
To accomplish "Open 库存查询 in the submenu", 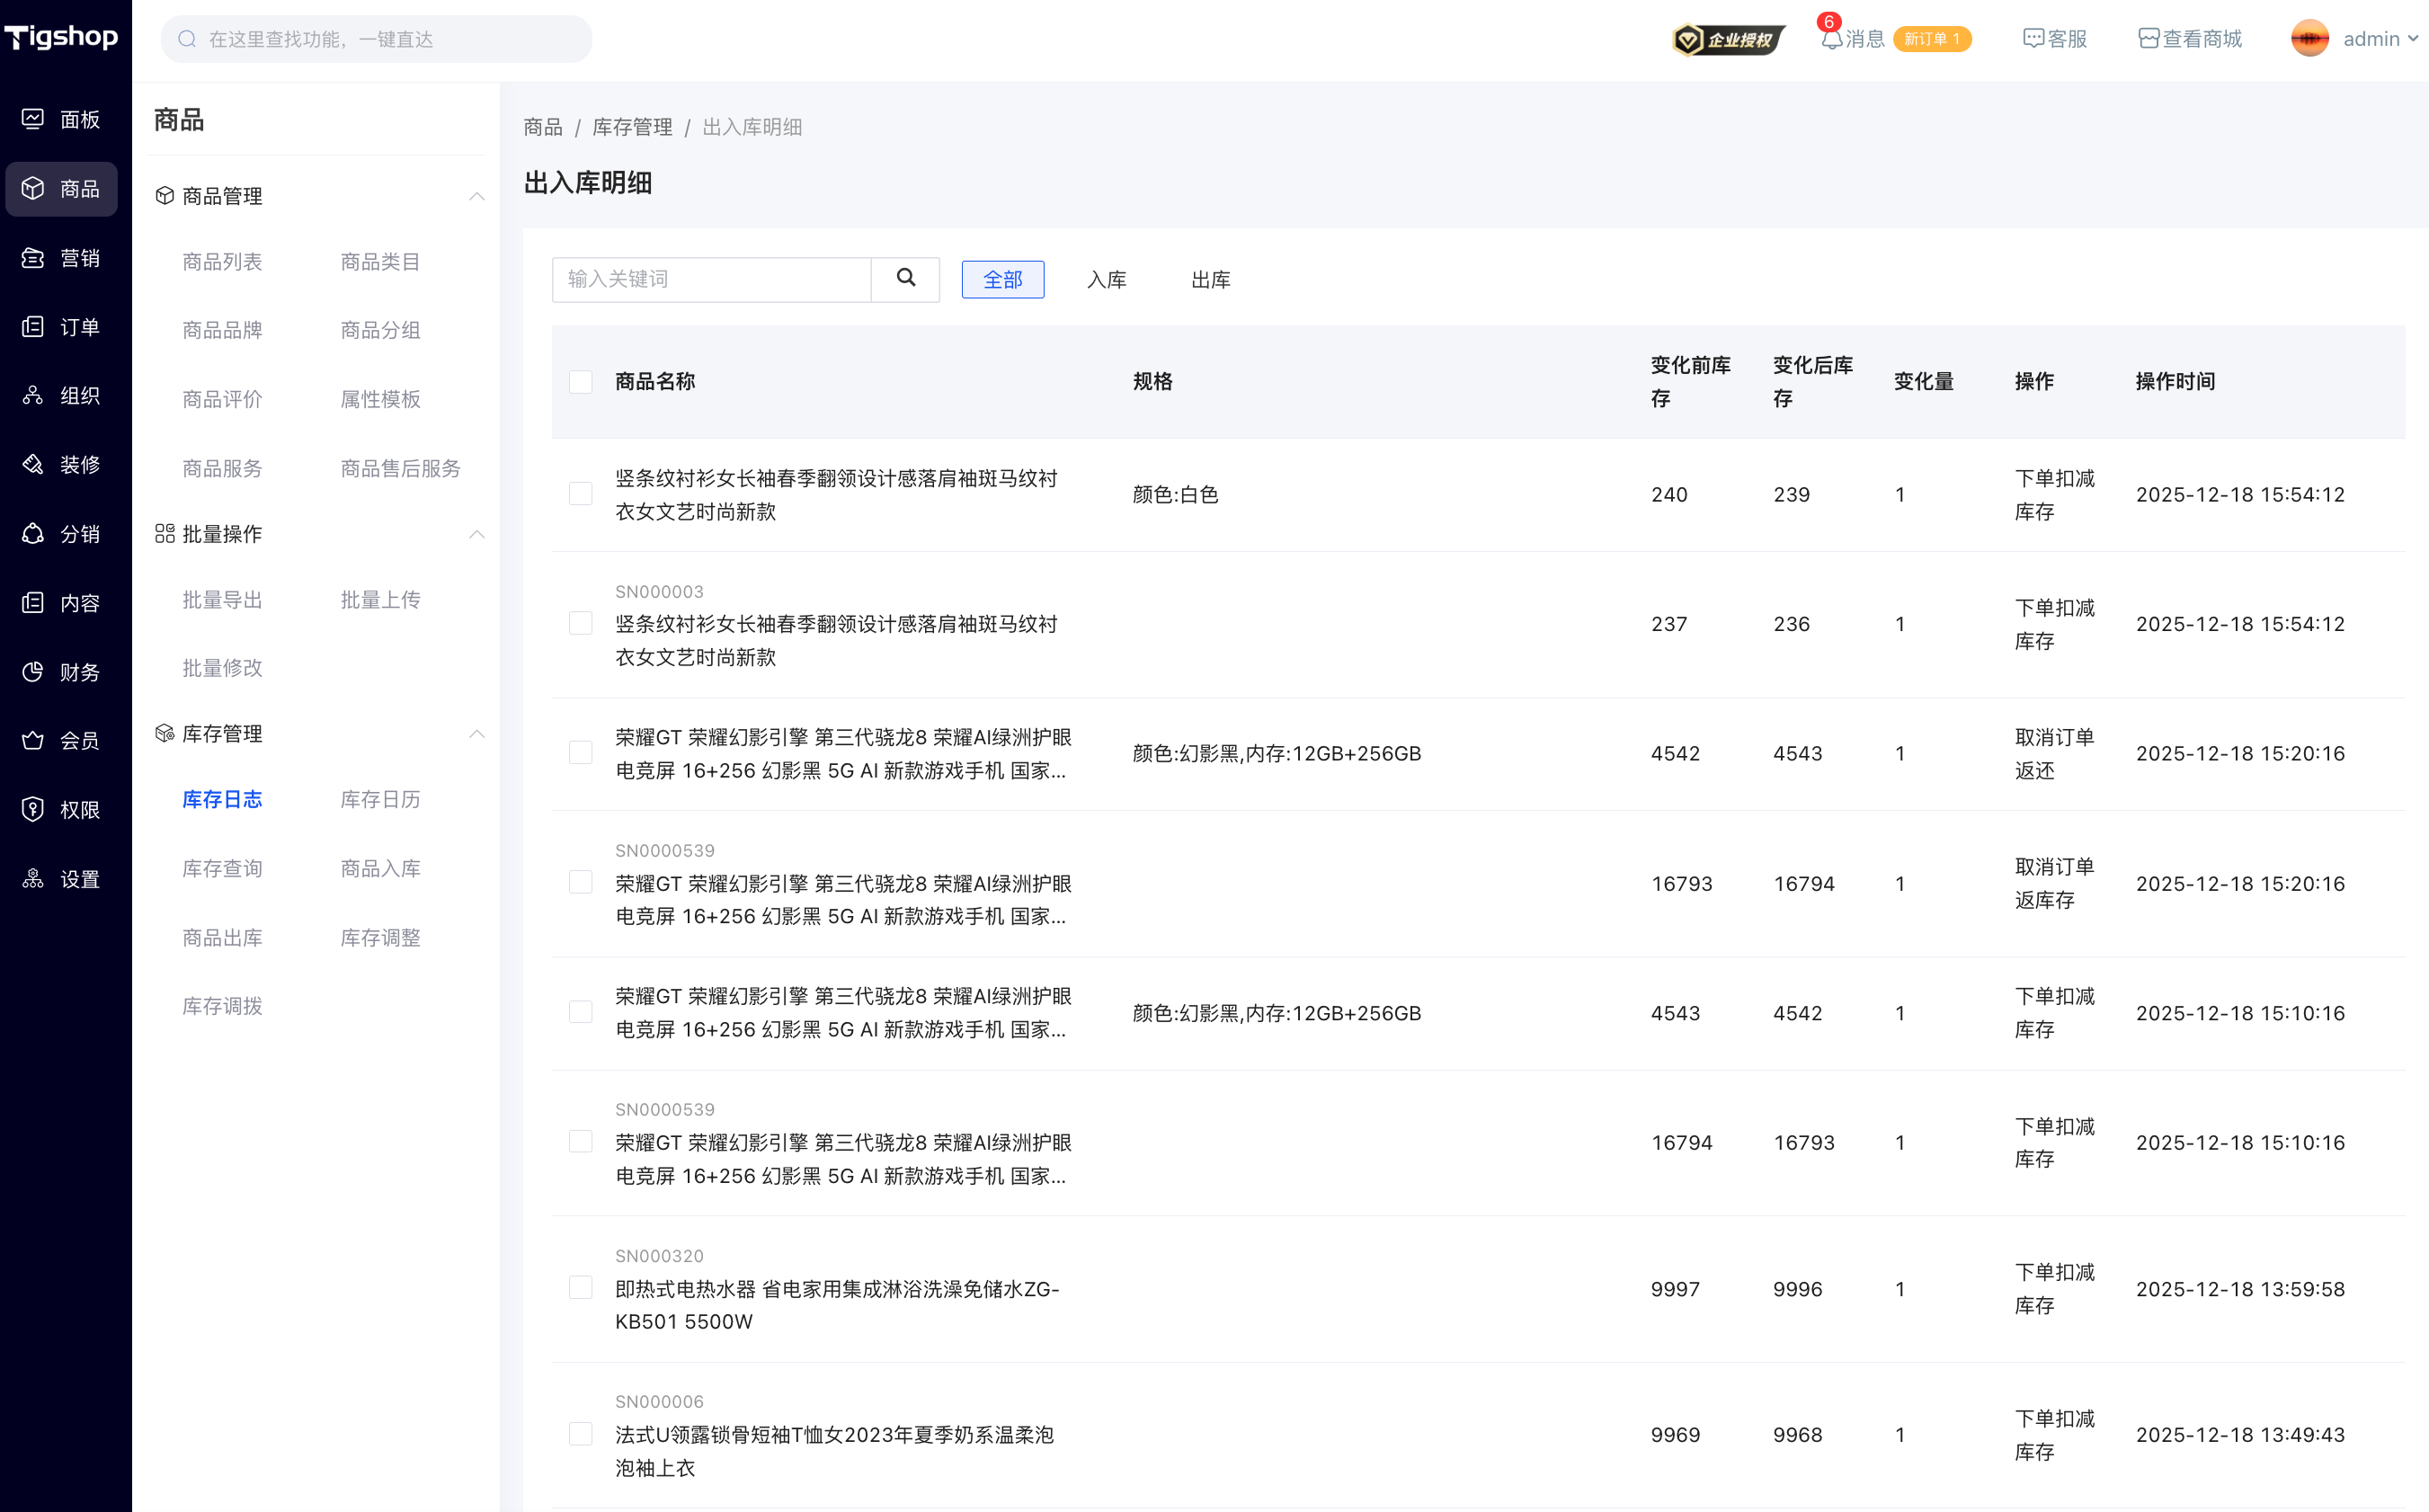I will tap(222, 868).
